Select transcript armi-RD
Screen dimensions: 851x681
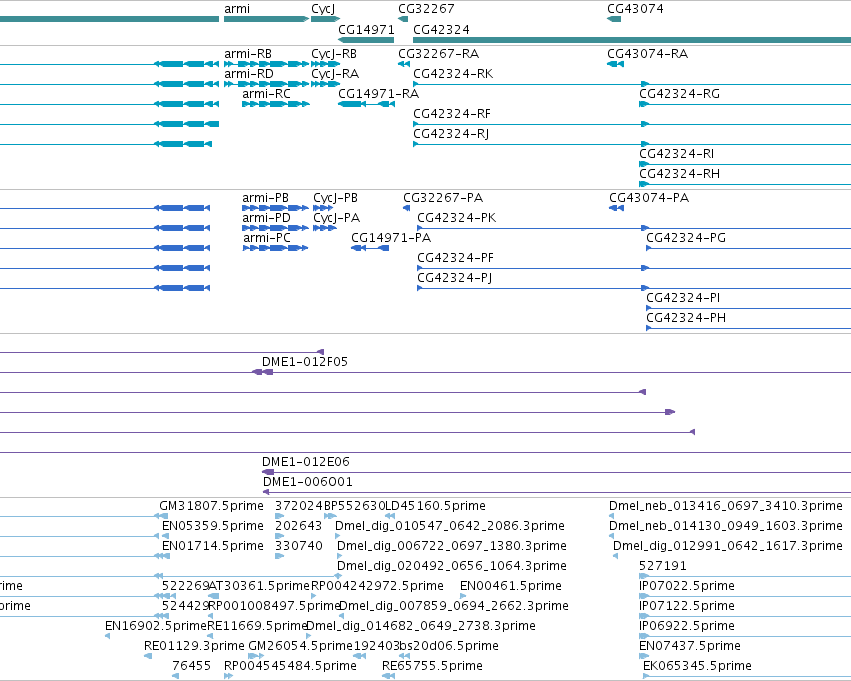pos(266,84)
